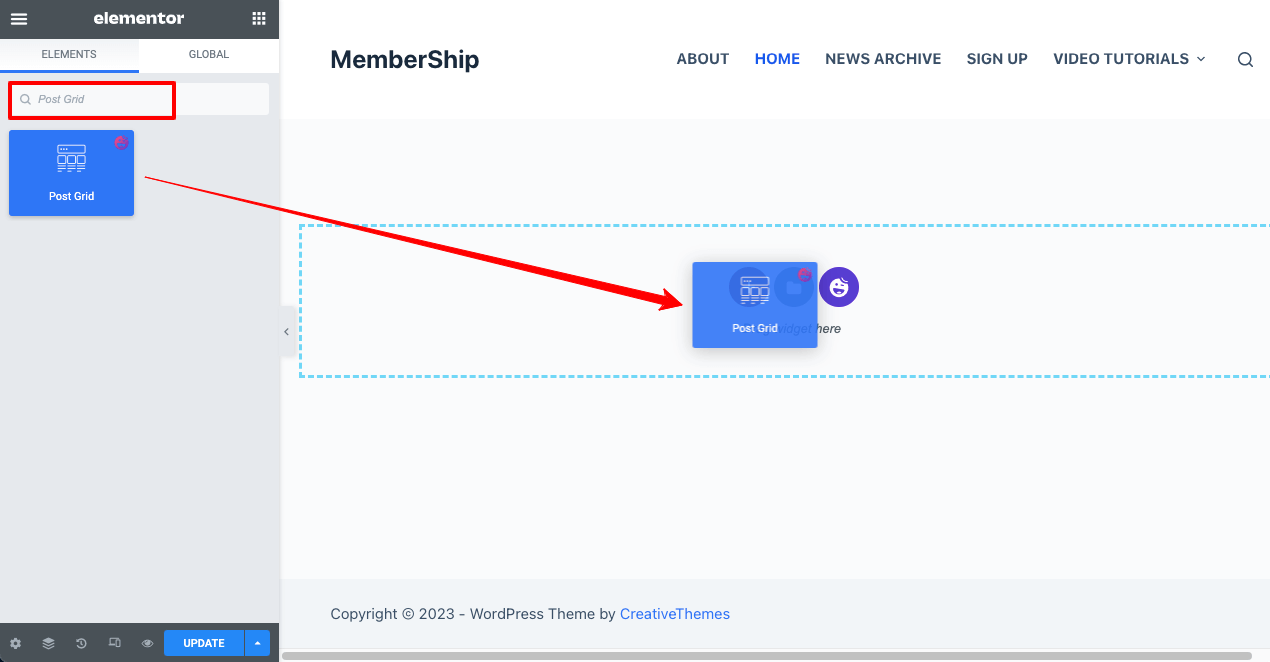Screen dimensions: 1270x662
Task: Click the site header search icon
Action: 1245,60
